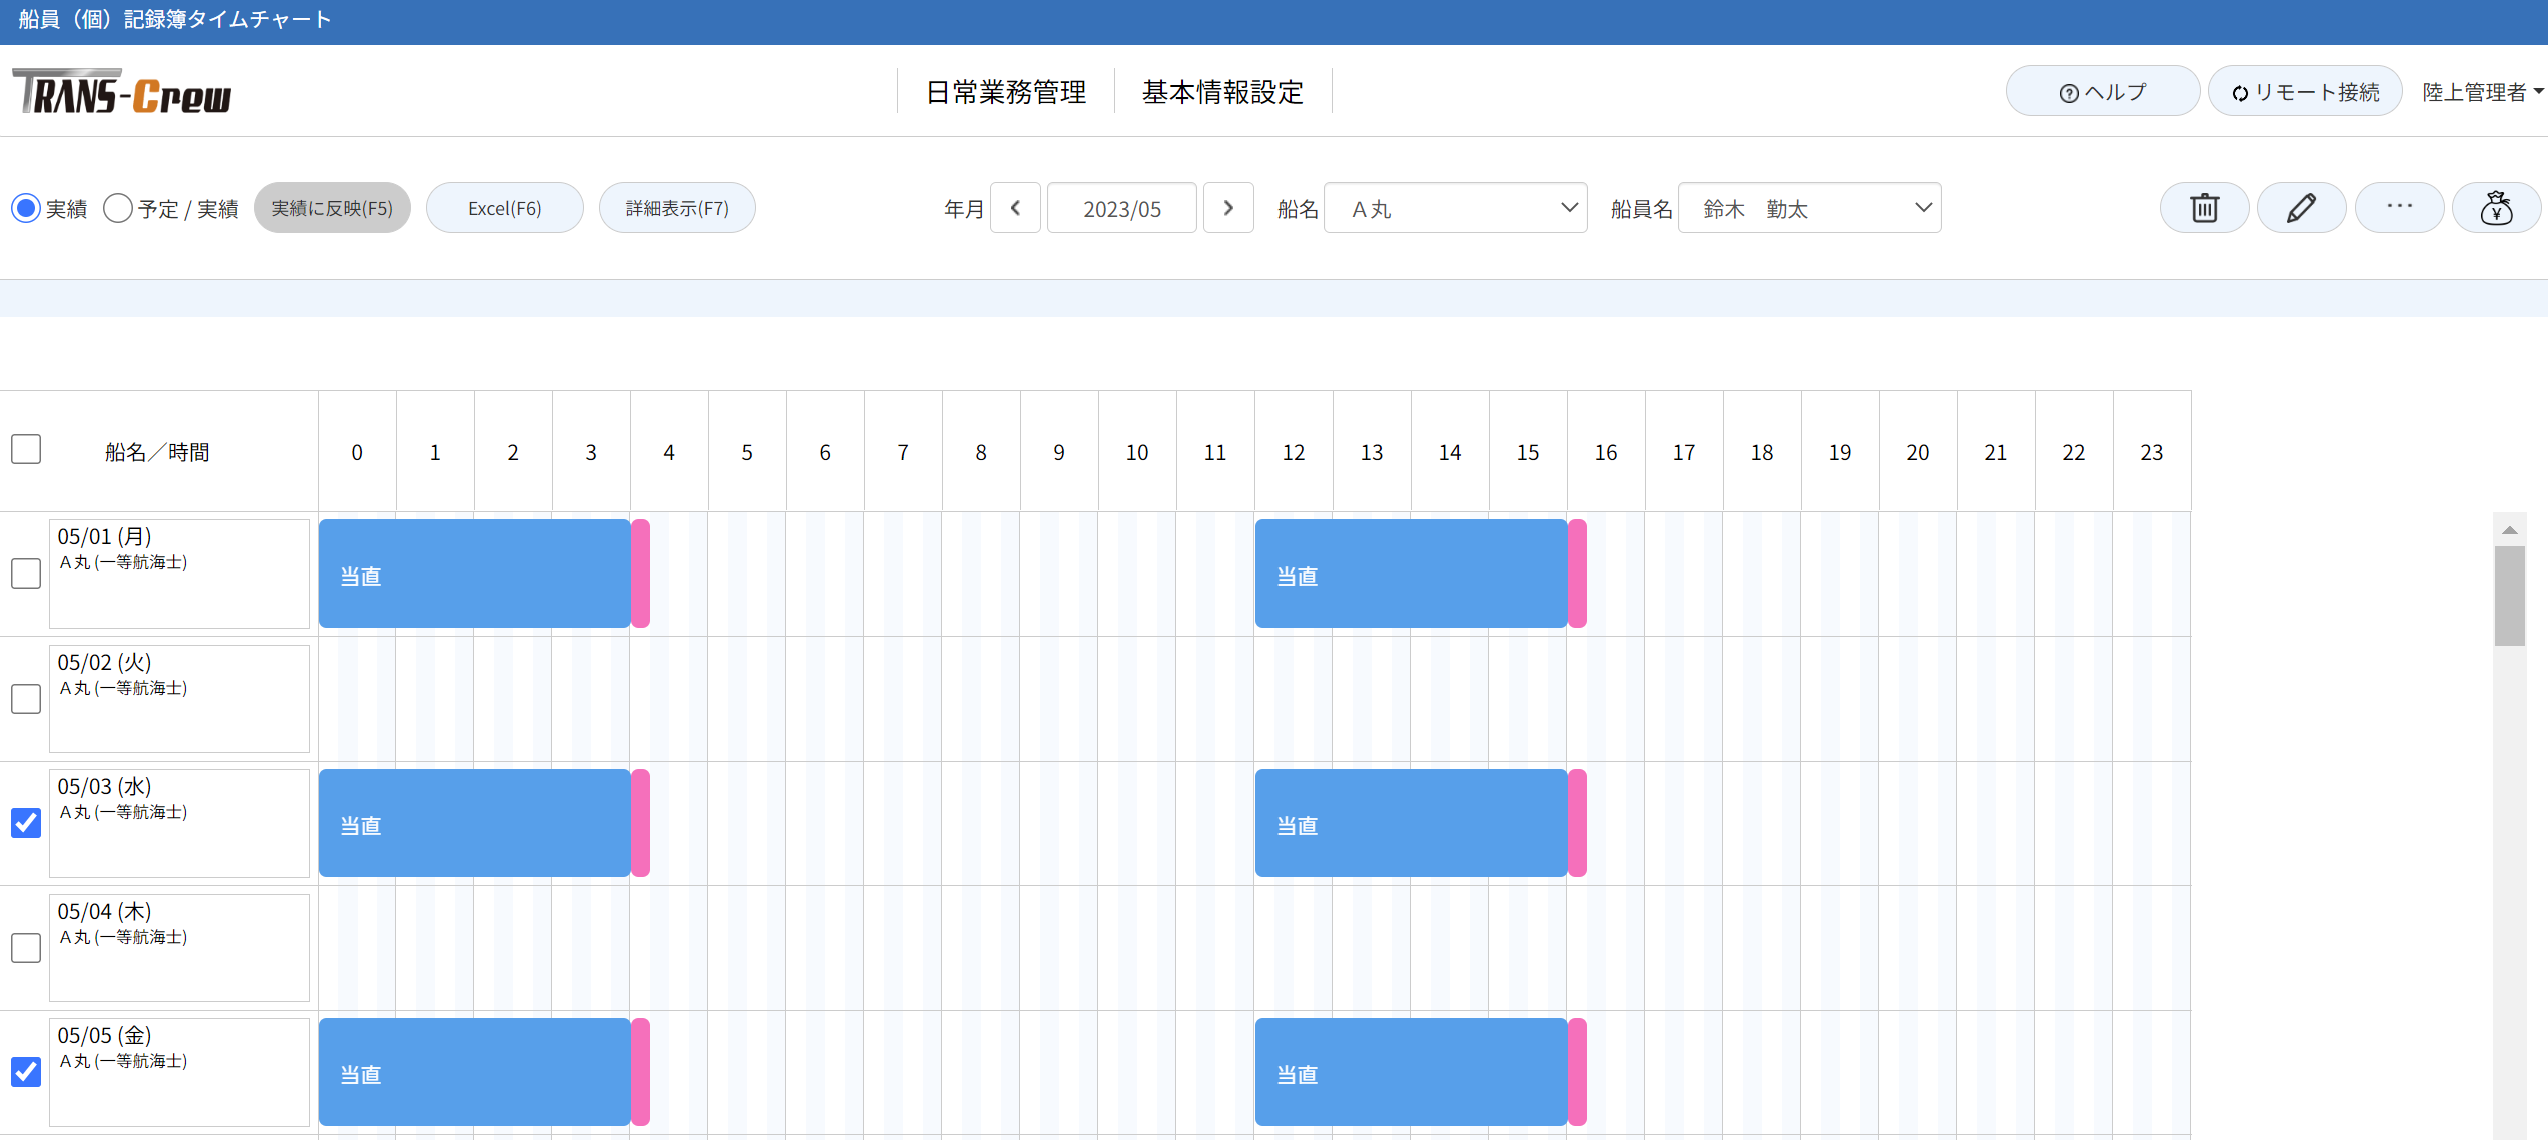Toggle the select-all checkbox in header
The width and height of the screenshot is (2548, 1140).
pyautogui.click(x=26, y=449)
